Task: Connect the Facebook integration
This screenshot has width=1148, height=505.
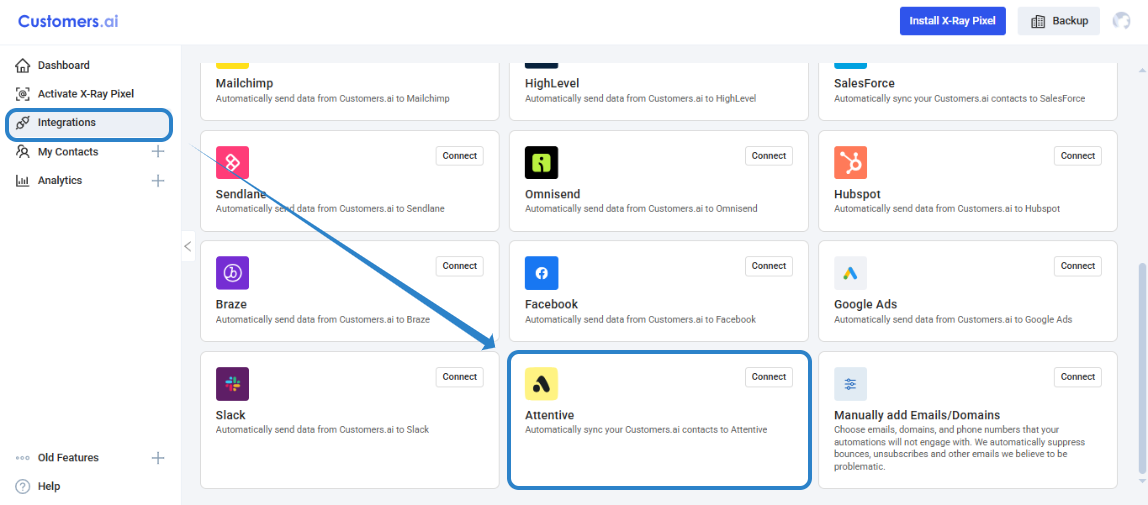Action: pos(769,266)
